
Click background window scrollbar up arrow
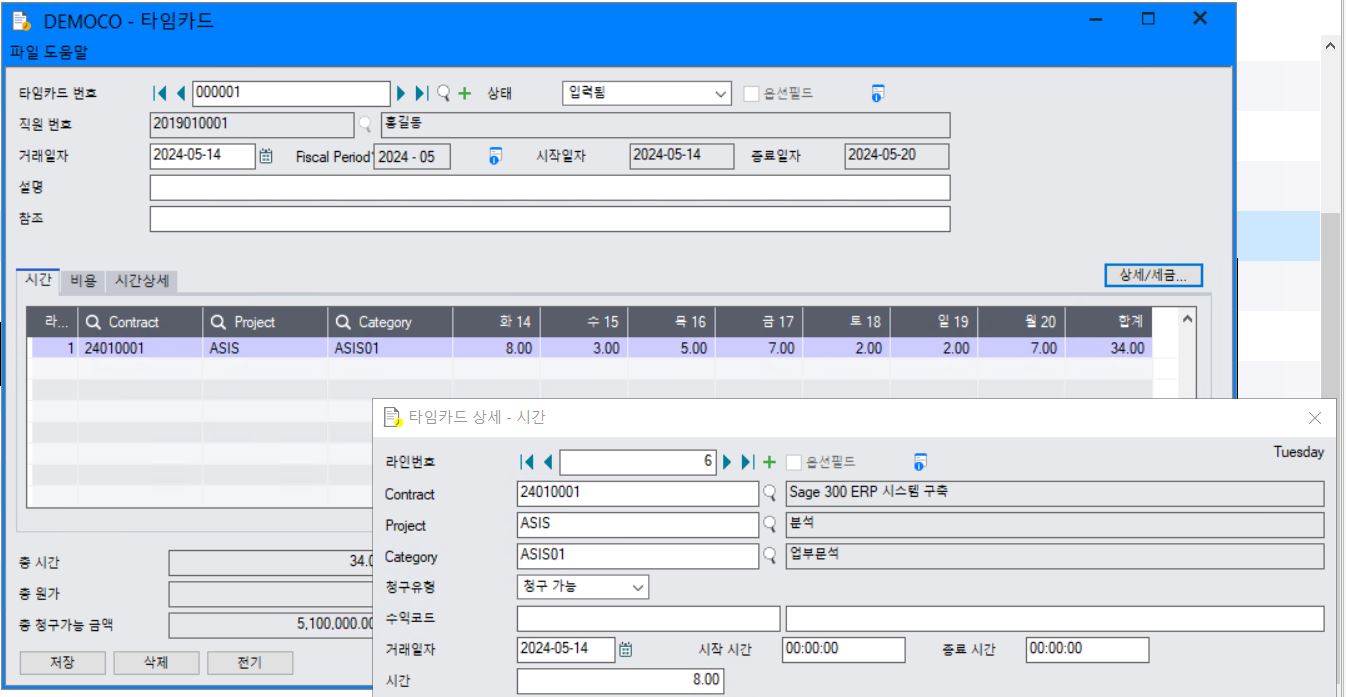pos(1330,46)
